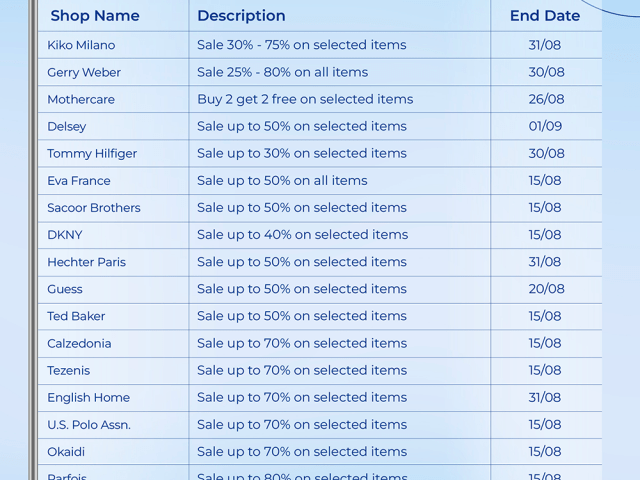Click the End Date column header
640x480 pixels.
(545, 16)
